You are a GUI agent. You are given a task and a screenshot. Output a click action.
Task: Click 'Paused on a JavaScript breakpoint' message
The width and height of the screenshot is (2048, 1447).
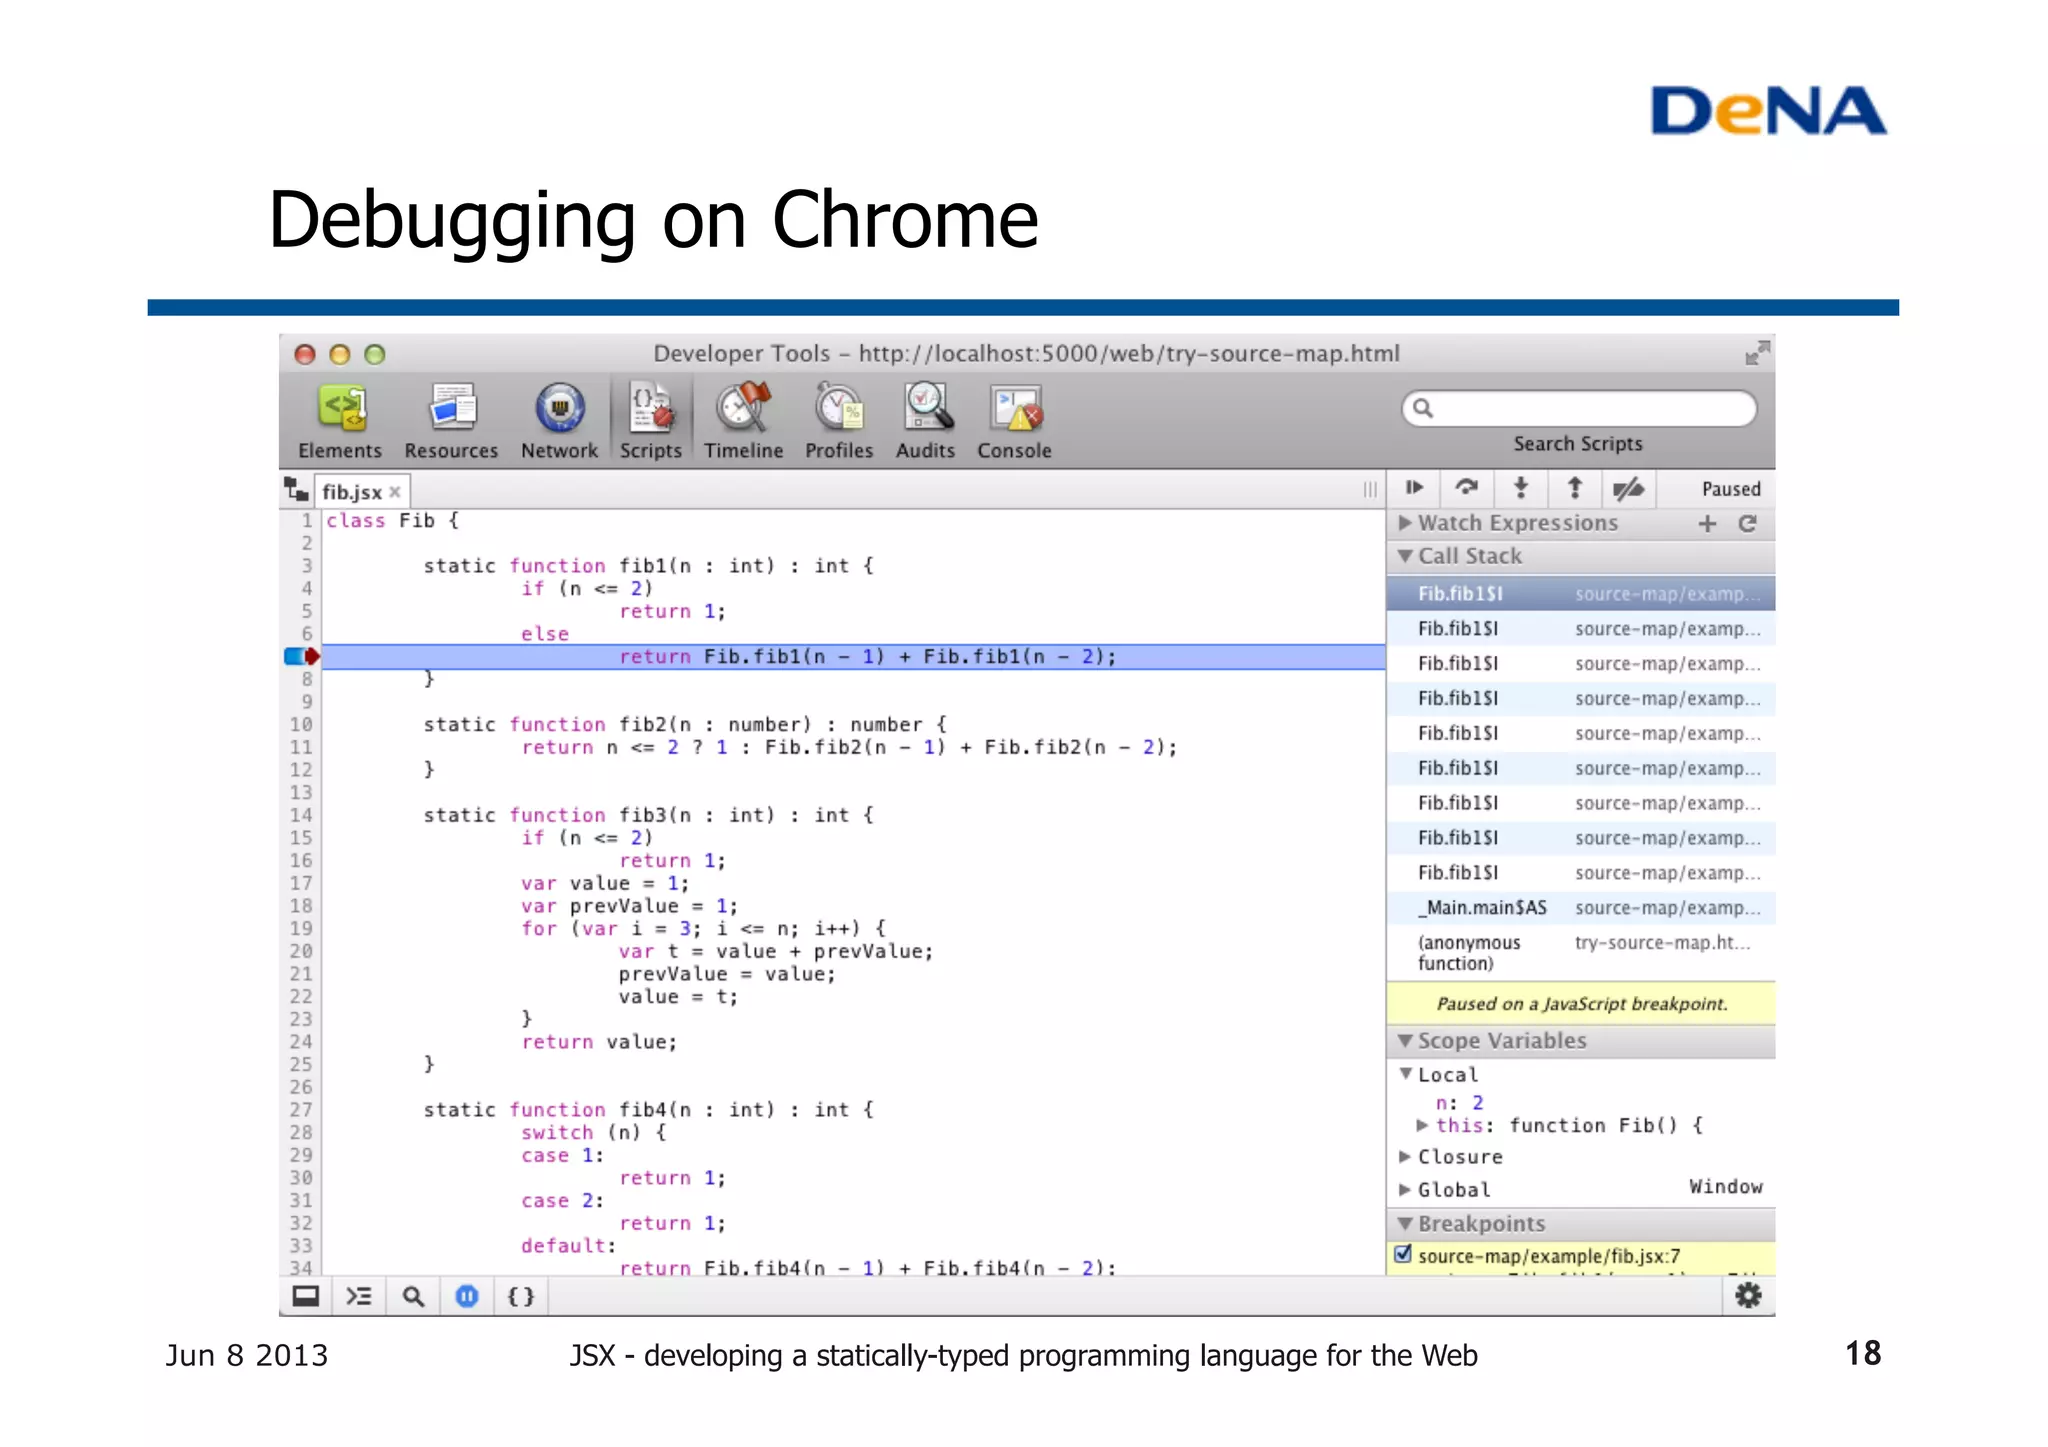pyautogui.click(x=1581, y=1004)
